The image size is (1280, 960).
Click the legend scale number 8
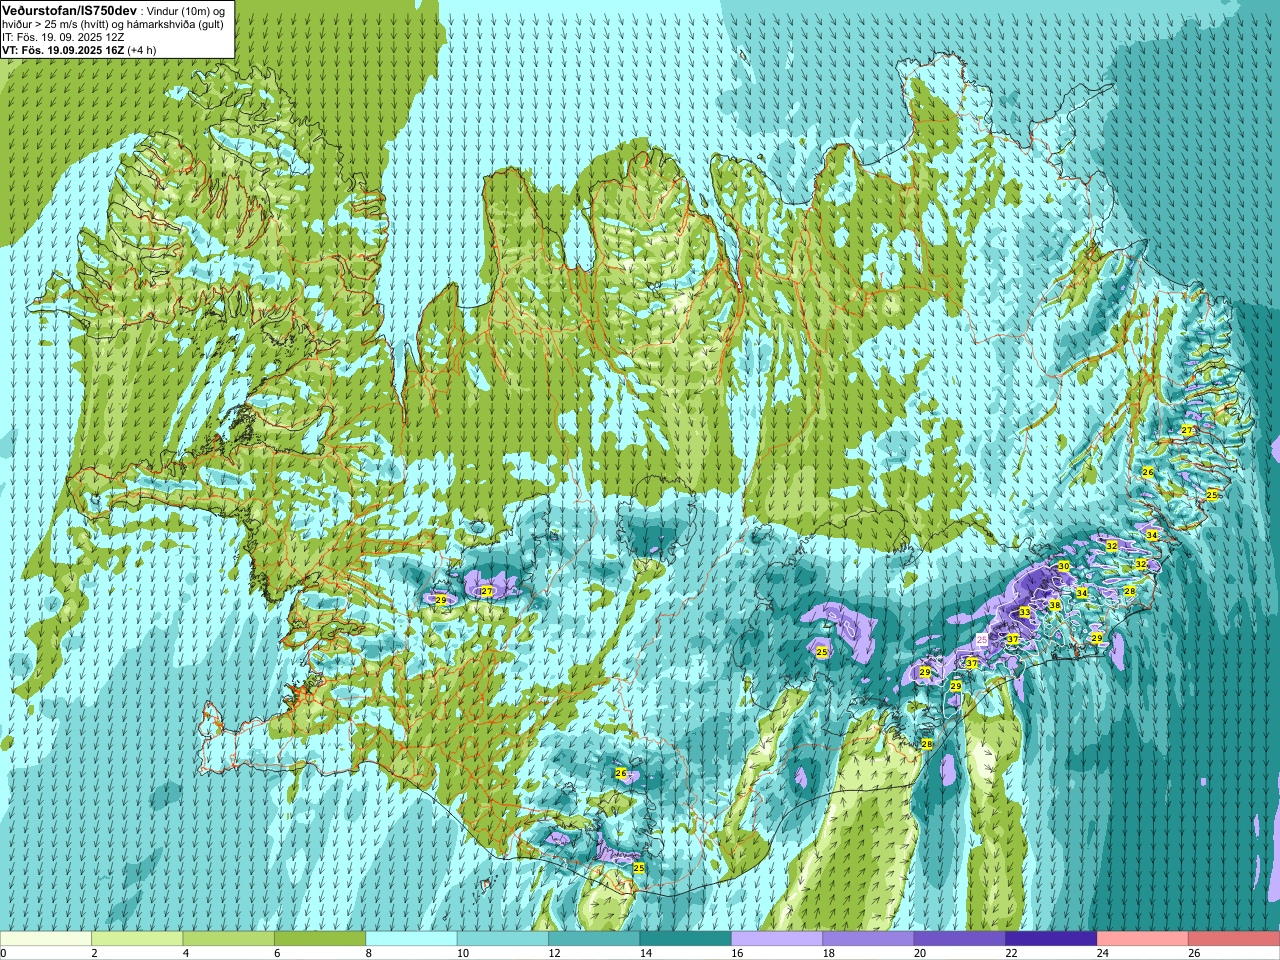click(x=369, y=954)
